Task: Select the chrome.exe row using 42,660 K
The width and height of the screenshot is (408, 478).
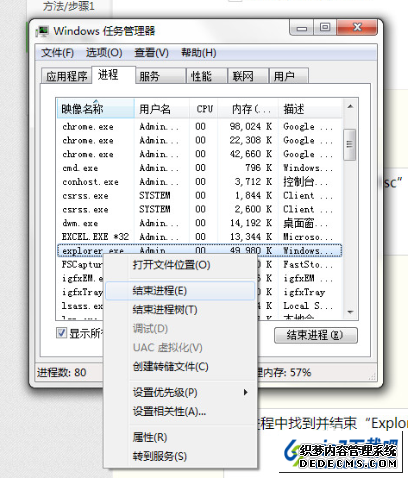Action: [x=199, y=154]
